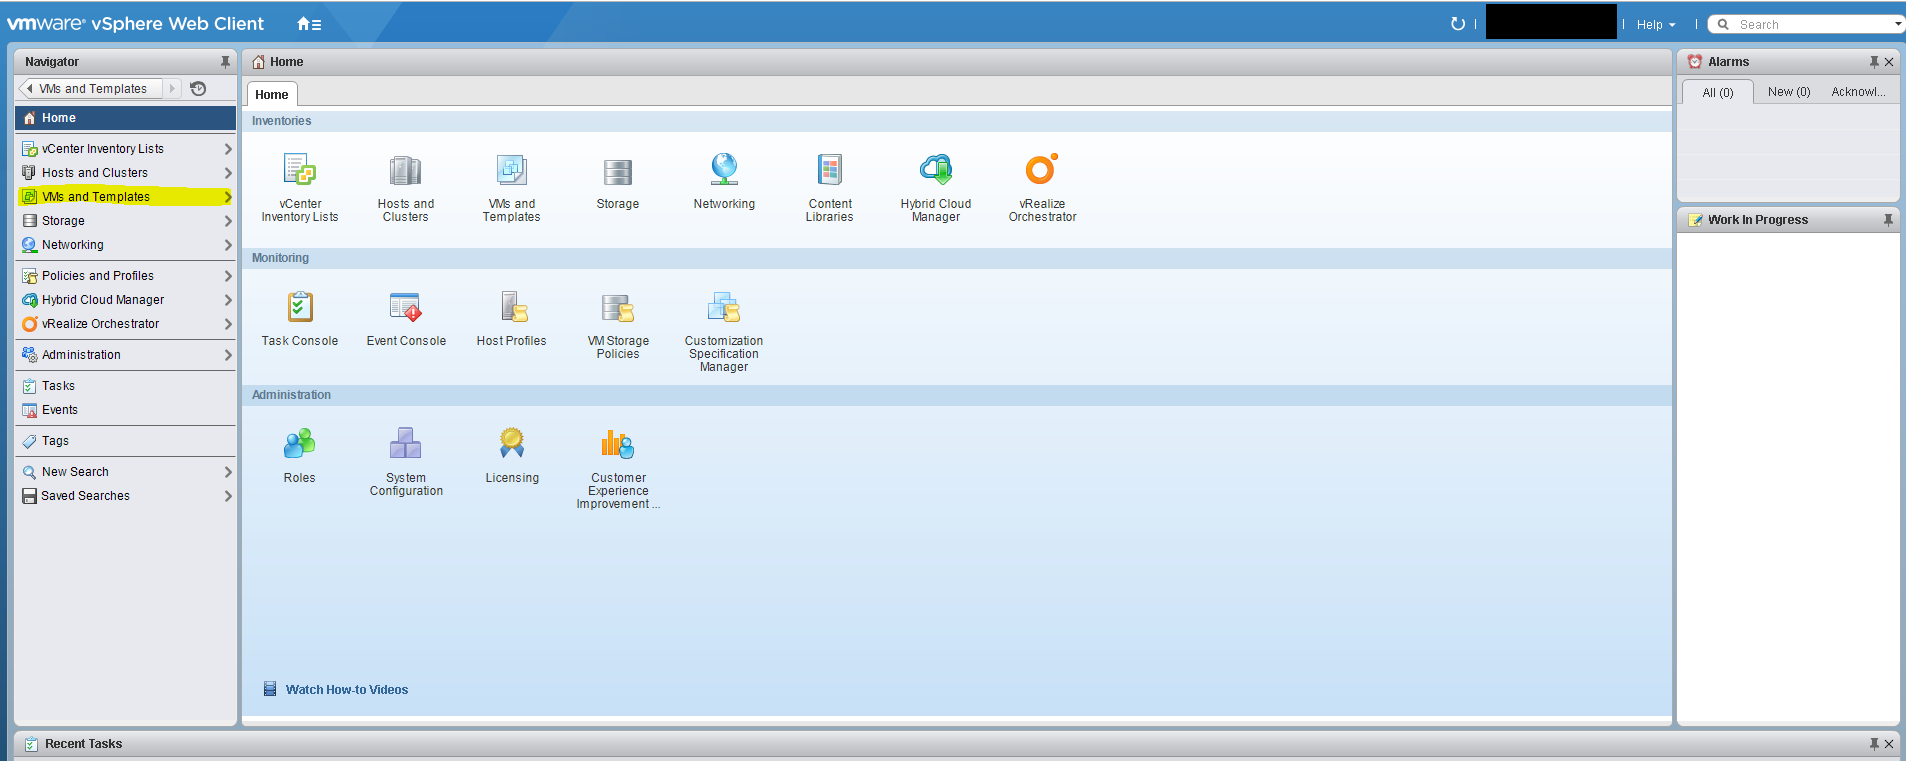
Task: Pin the Recent Tasks panel
Action: tap(1874, 744)
